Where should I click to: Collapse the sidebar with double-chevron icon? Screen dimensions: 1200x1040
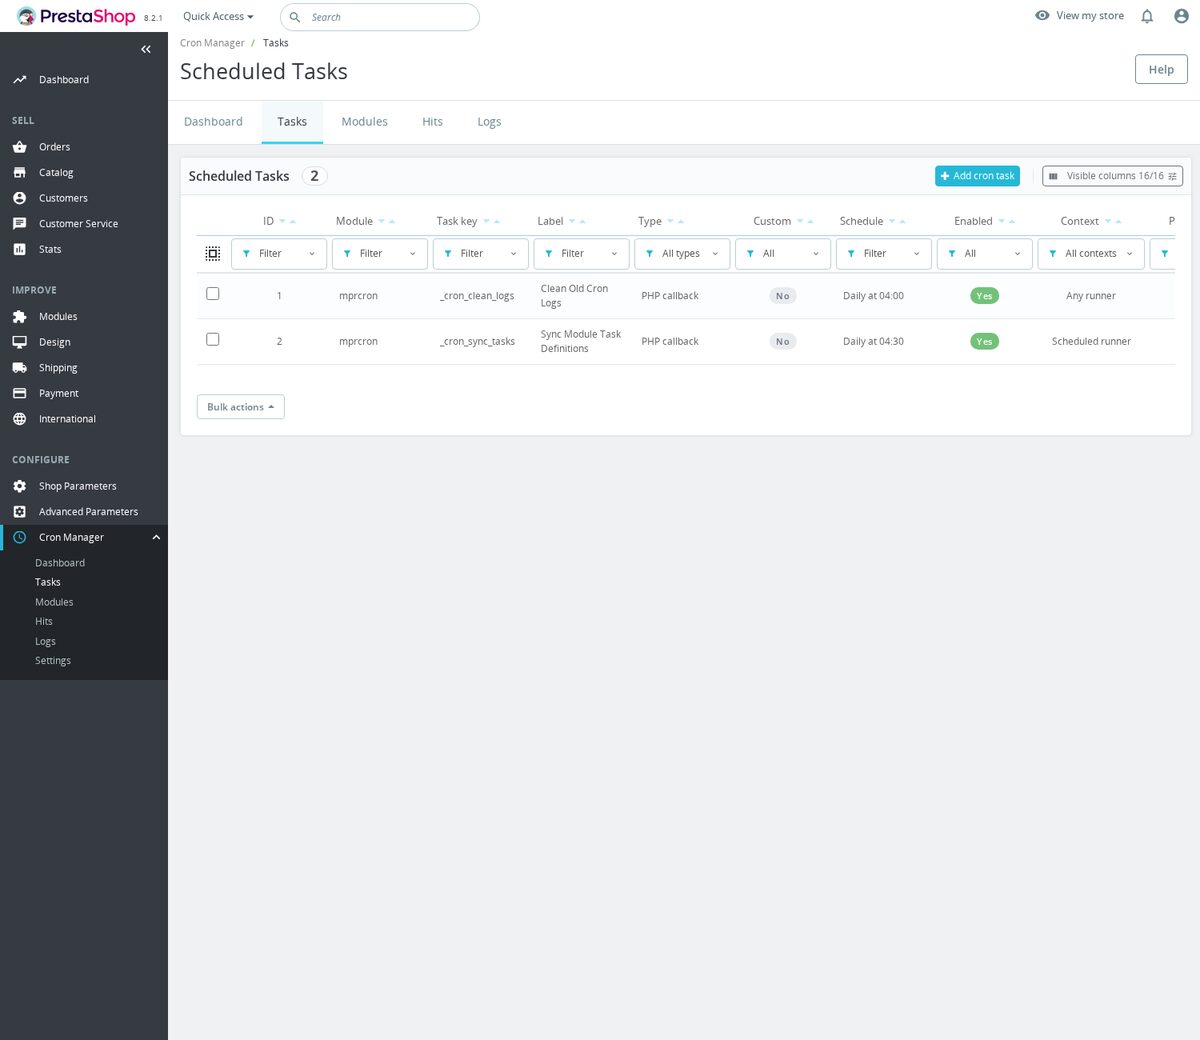coord(146,49)
